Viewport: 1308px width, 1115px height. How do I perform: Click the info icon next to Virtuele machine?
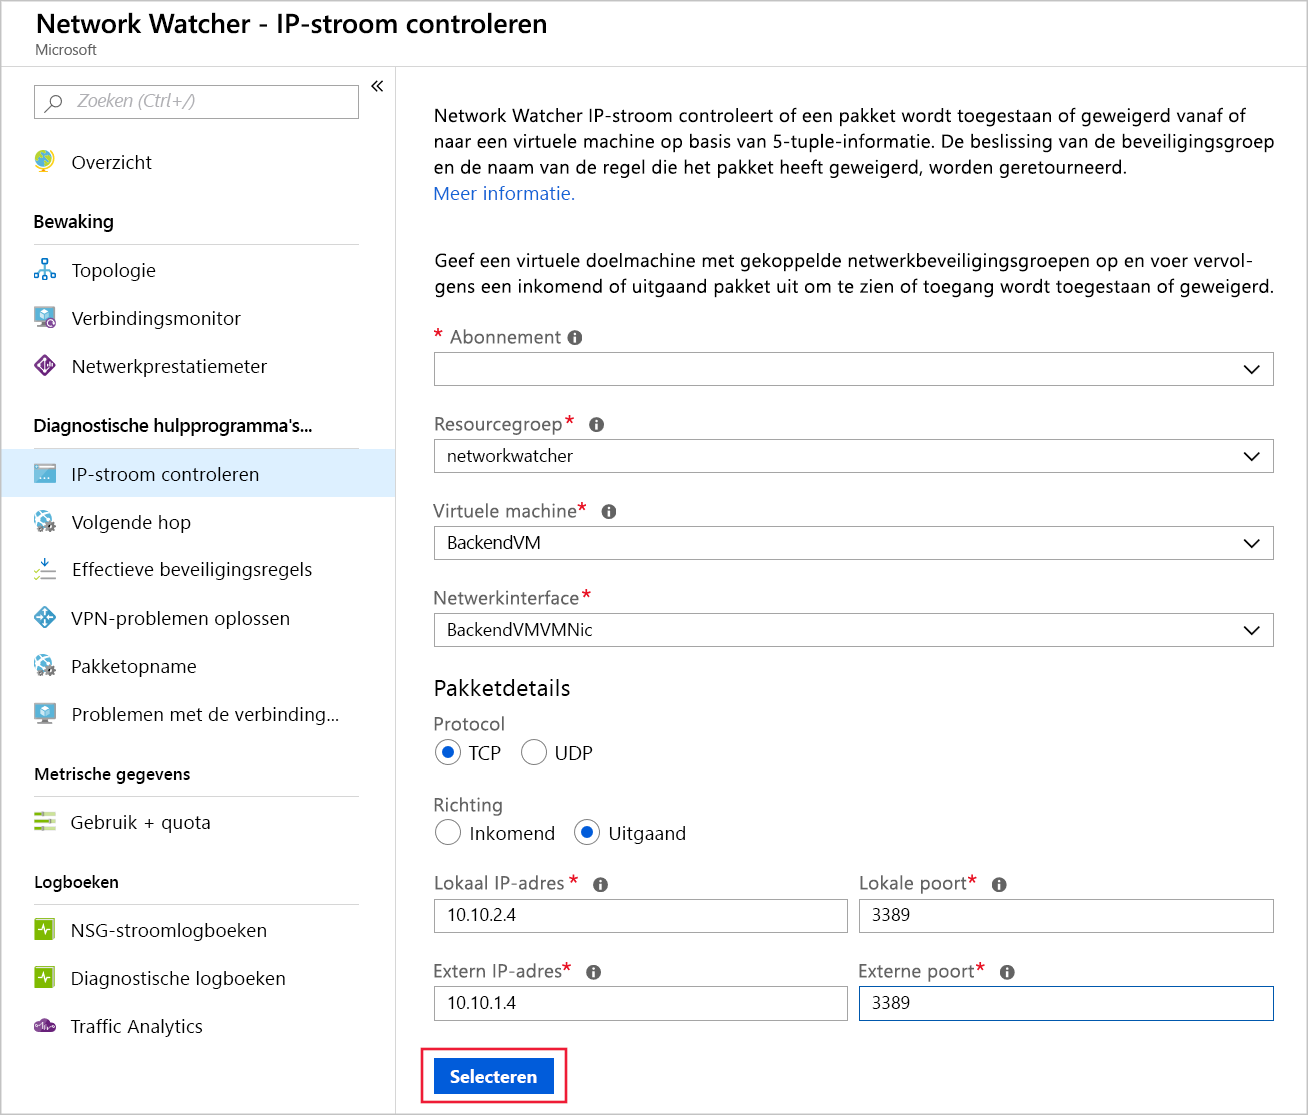[x=609, y=512]
